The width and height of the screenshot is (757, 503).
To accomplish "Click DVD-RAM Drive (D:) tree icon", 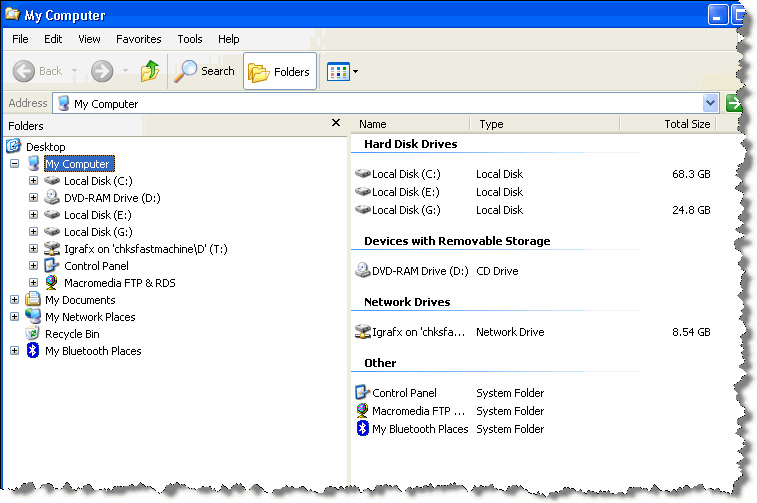I will (x=52, y=197).
